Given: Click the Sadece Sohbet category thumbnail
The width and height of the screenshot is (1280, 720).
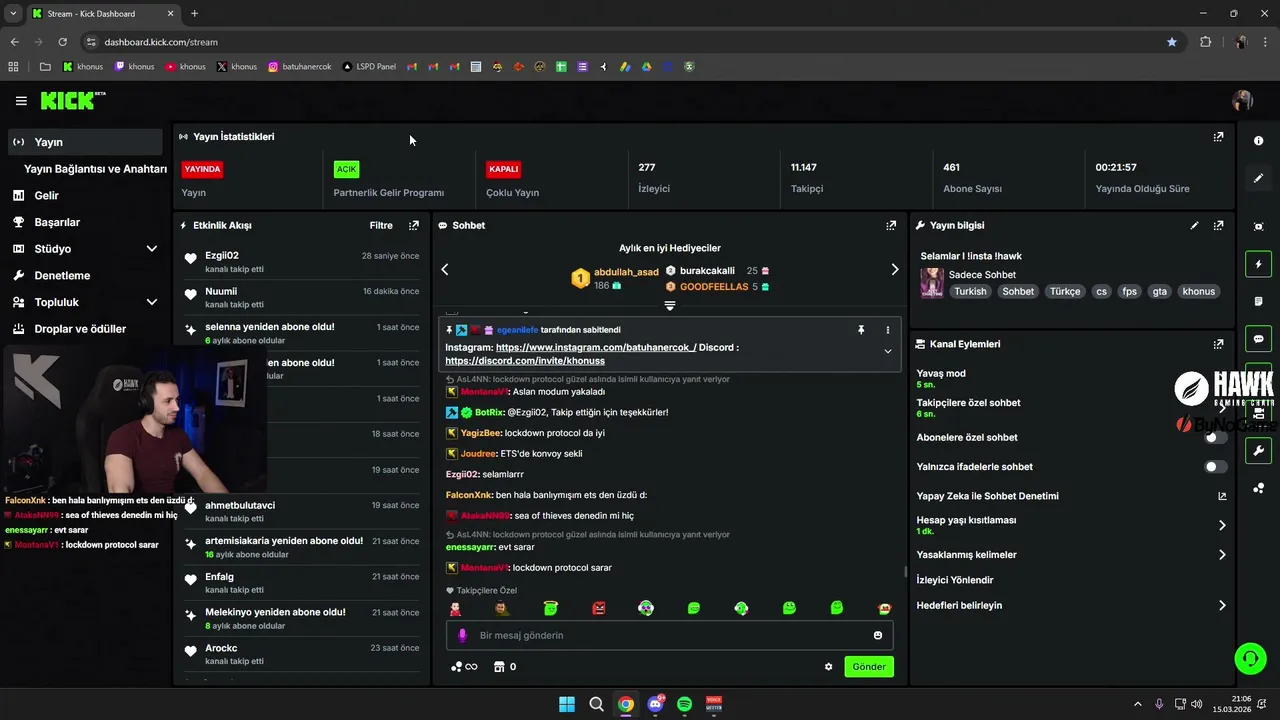Looking at the screenshot, I should (x=932, y=283).
